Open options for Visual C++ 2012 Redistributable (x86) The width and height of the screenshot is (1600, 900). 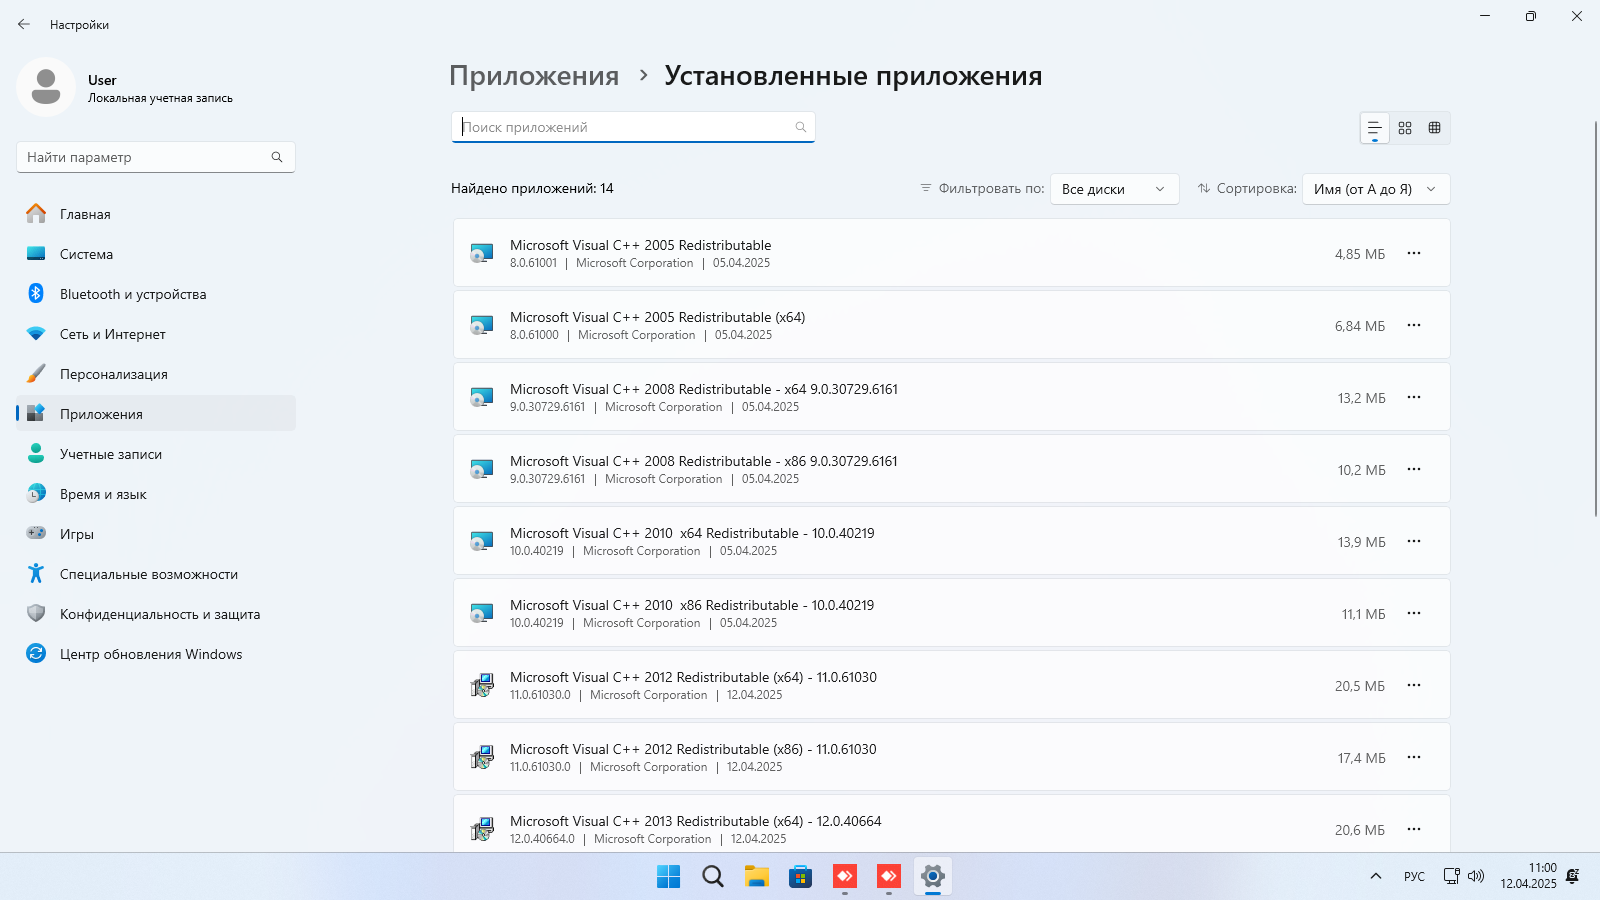[x=1414, y=757]
